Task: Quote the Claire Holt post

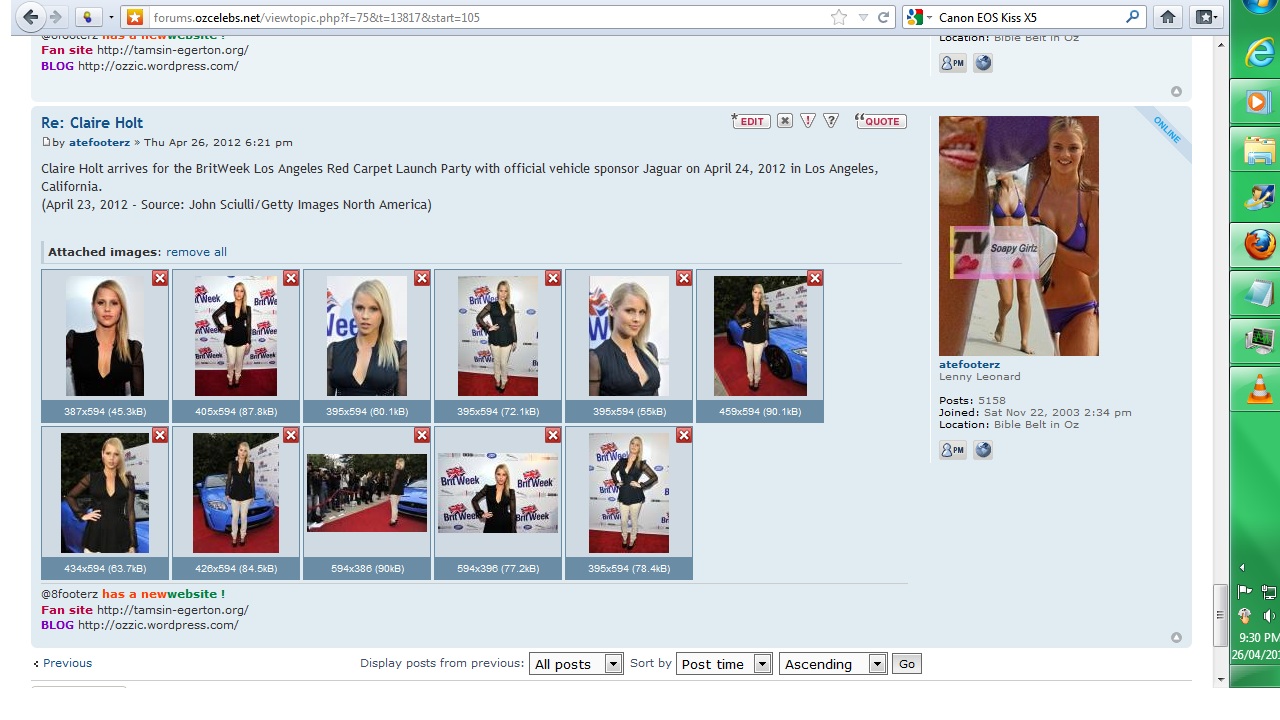Action: 880,121
